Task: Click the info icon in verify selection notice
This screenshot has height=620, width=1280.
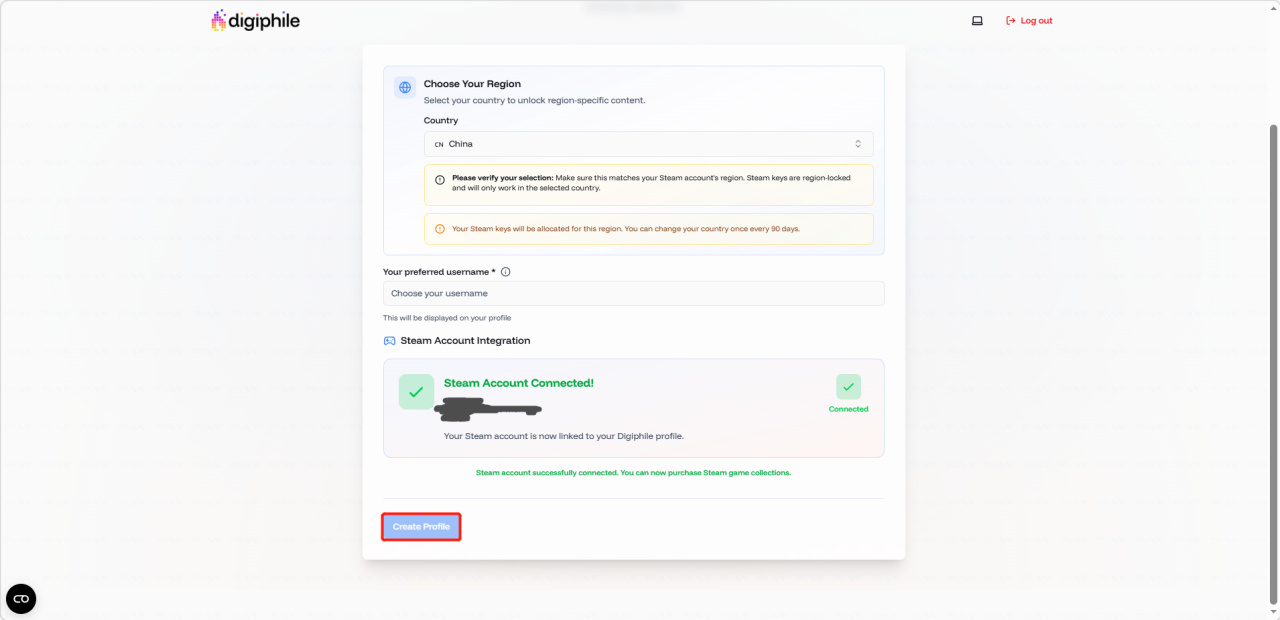Action: (440, 180)
